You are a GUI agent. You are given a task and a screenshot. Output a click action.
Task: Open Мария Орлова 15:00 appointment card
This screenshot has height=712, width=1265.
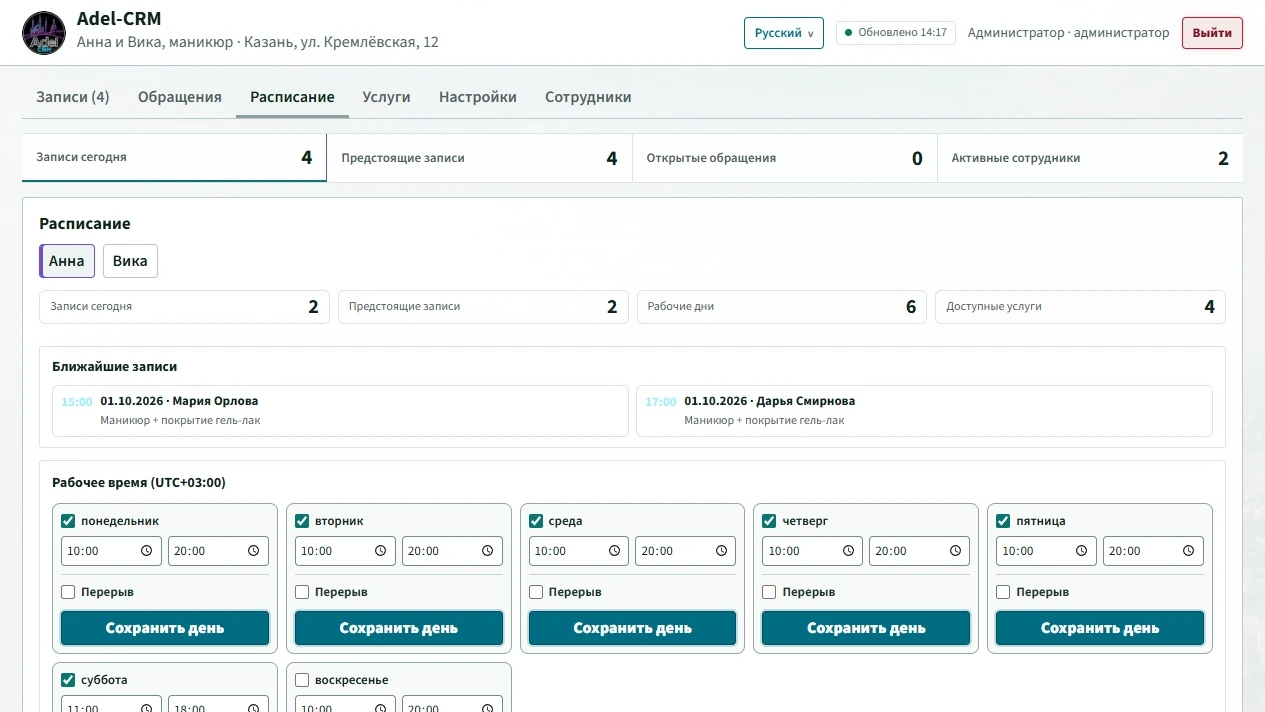(340, 411)
